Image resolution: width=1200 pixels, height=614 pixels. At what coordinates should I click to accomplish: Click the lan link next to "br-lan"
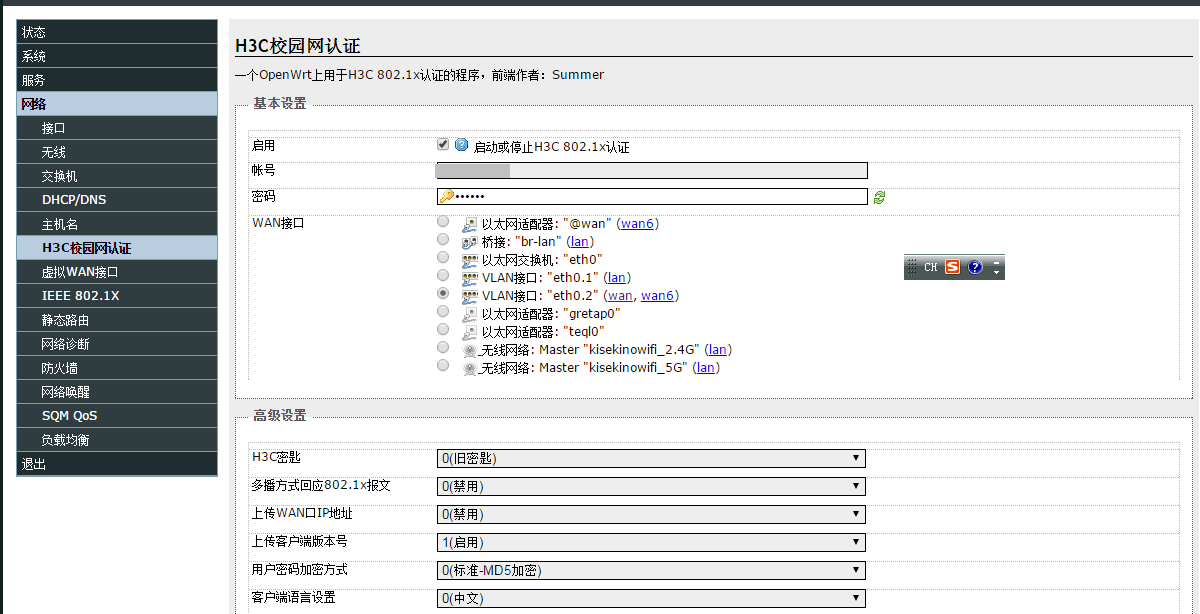click(580, 242)
